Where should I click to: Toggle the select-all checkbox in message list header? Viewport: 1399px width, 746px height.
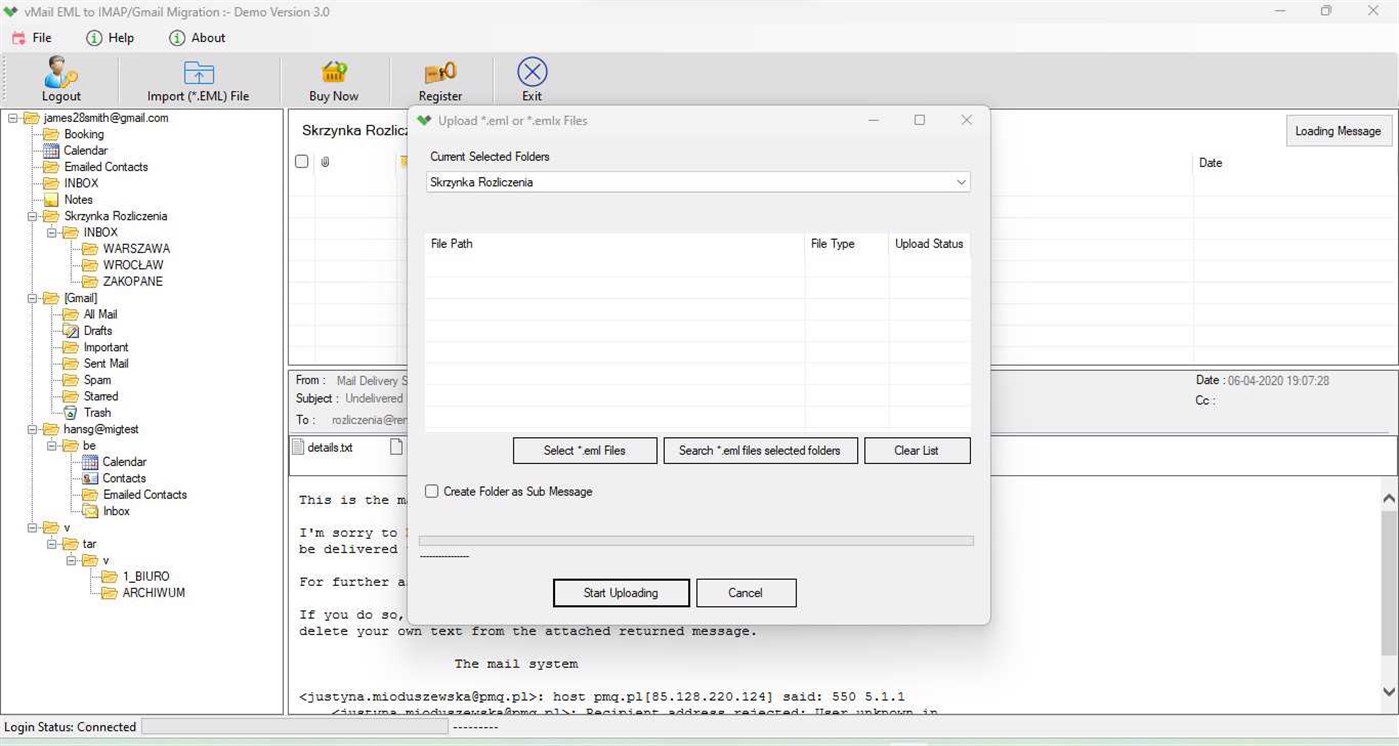tap(301, 161)
